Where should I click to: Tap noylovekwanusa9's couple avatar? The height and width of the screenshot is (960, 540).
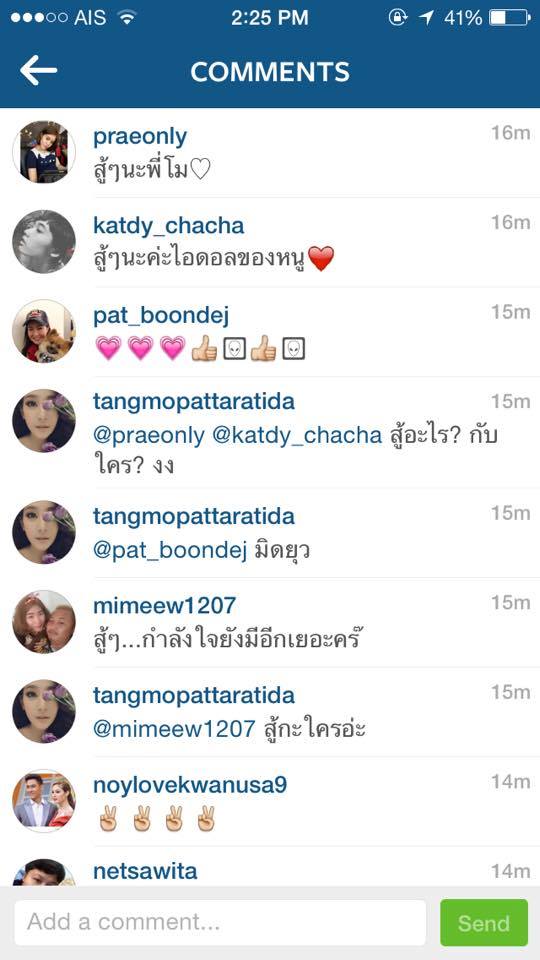point(44,800)
